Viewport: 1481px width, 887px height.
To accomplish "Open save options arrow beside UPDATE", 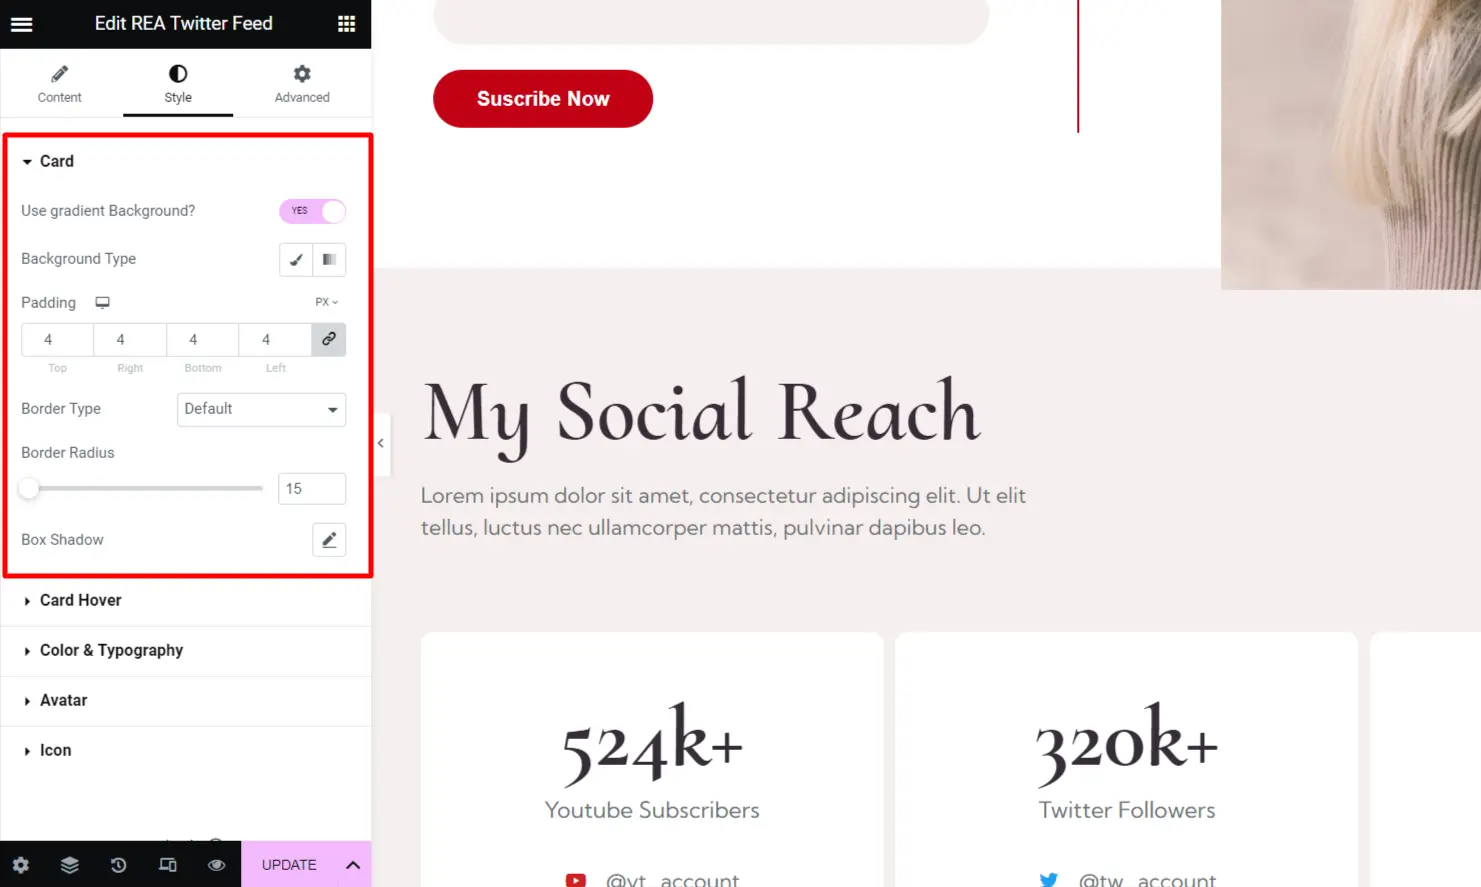I will coord(353,865).
